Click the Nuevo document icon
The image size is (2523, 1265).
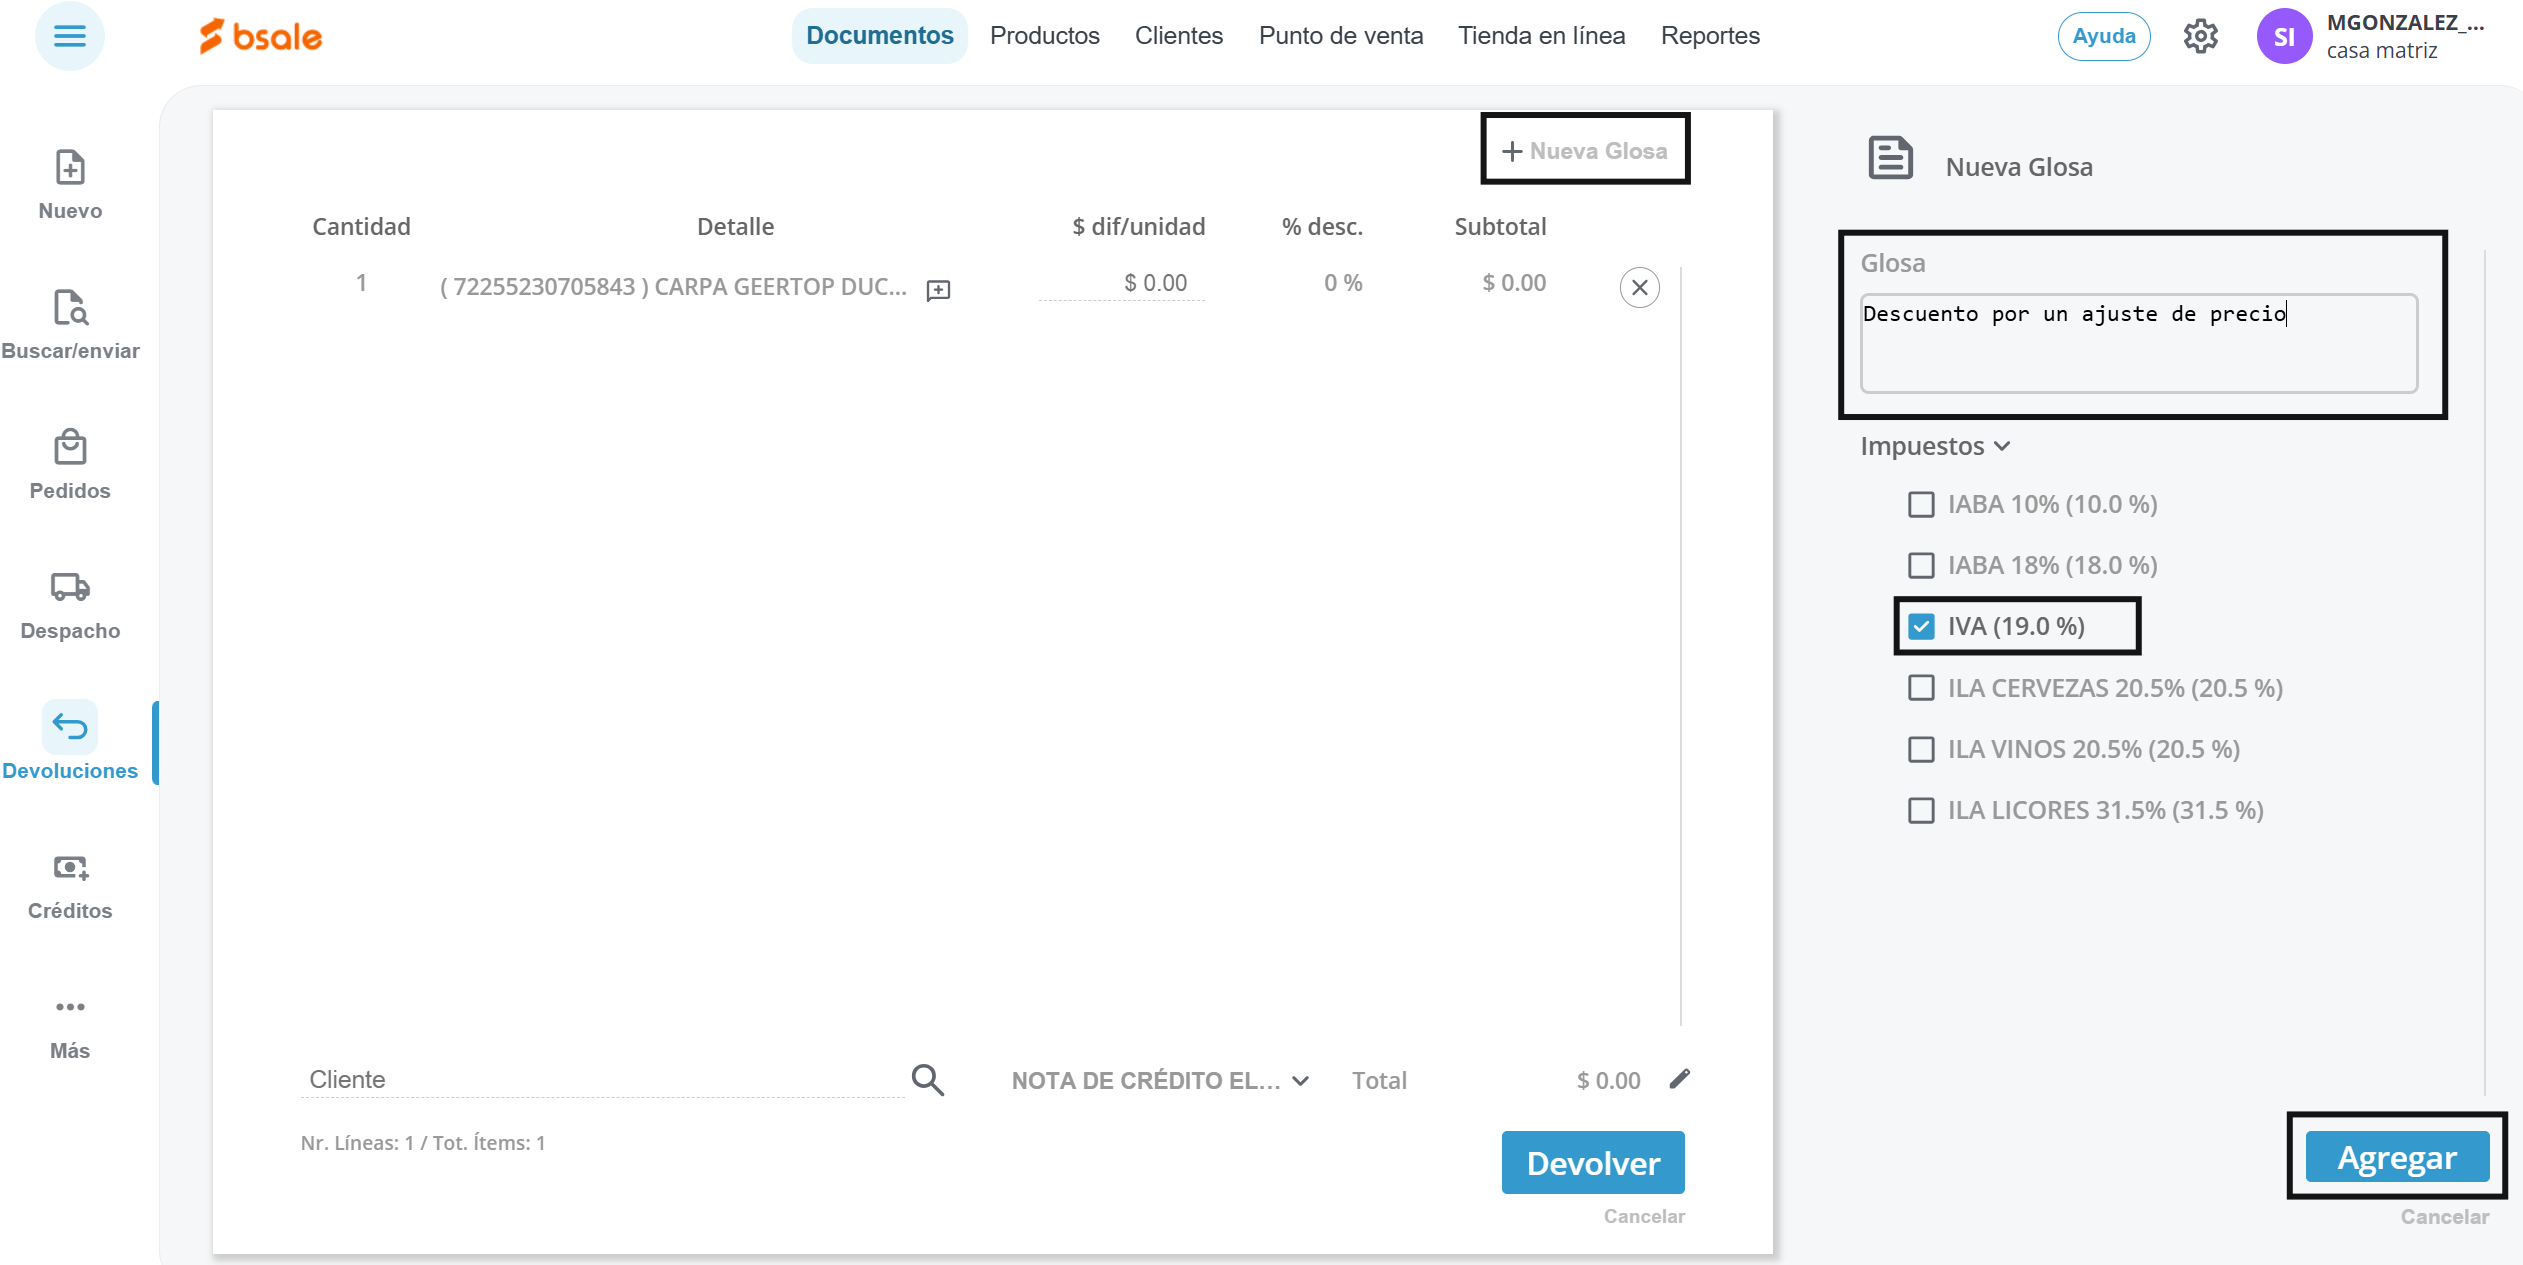click(x=70, y=168)
